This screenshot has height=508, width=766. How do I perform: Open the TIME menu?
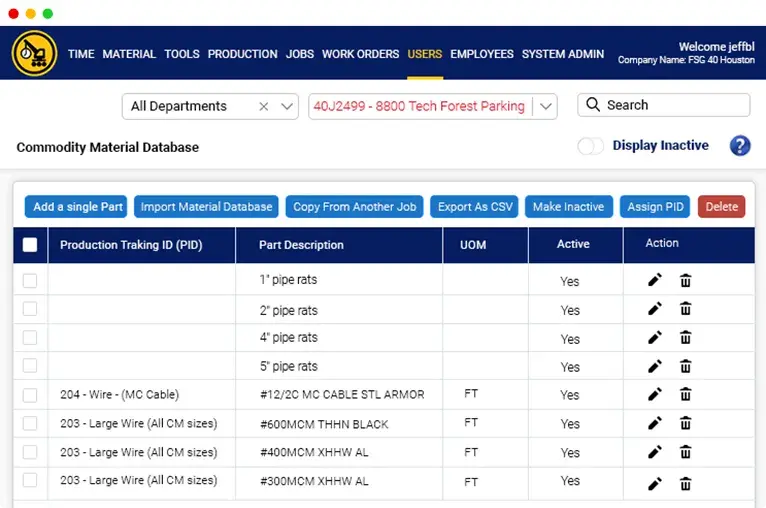(x=81, y=54)
